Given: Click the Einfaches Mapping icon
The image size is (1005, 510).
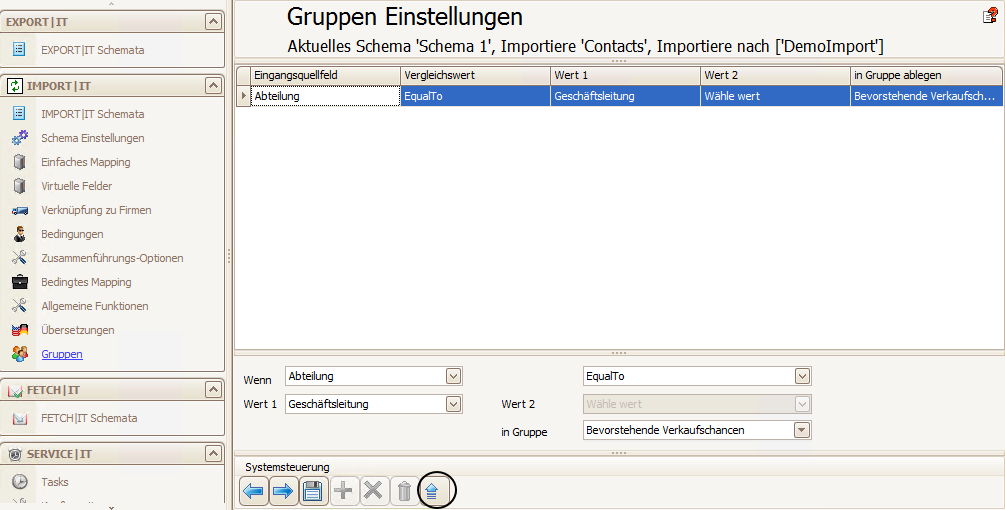Looking at the screenshot, I should coord(19,161).
